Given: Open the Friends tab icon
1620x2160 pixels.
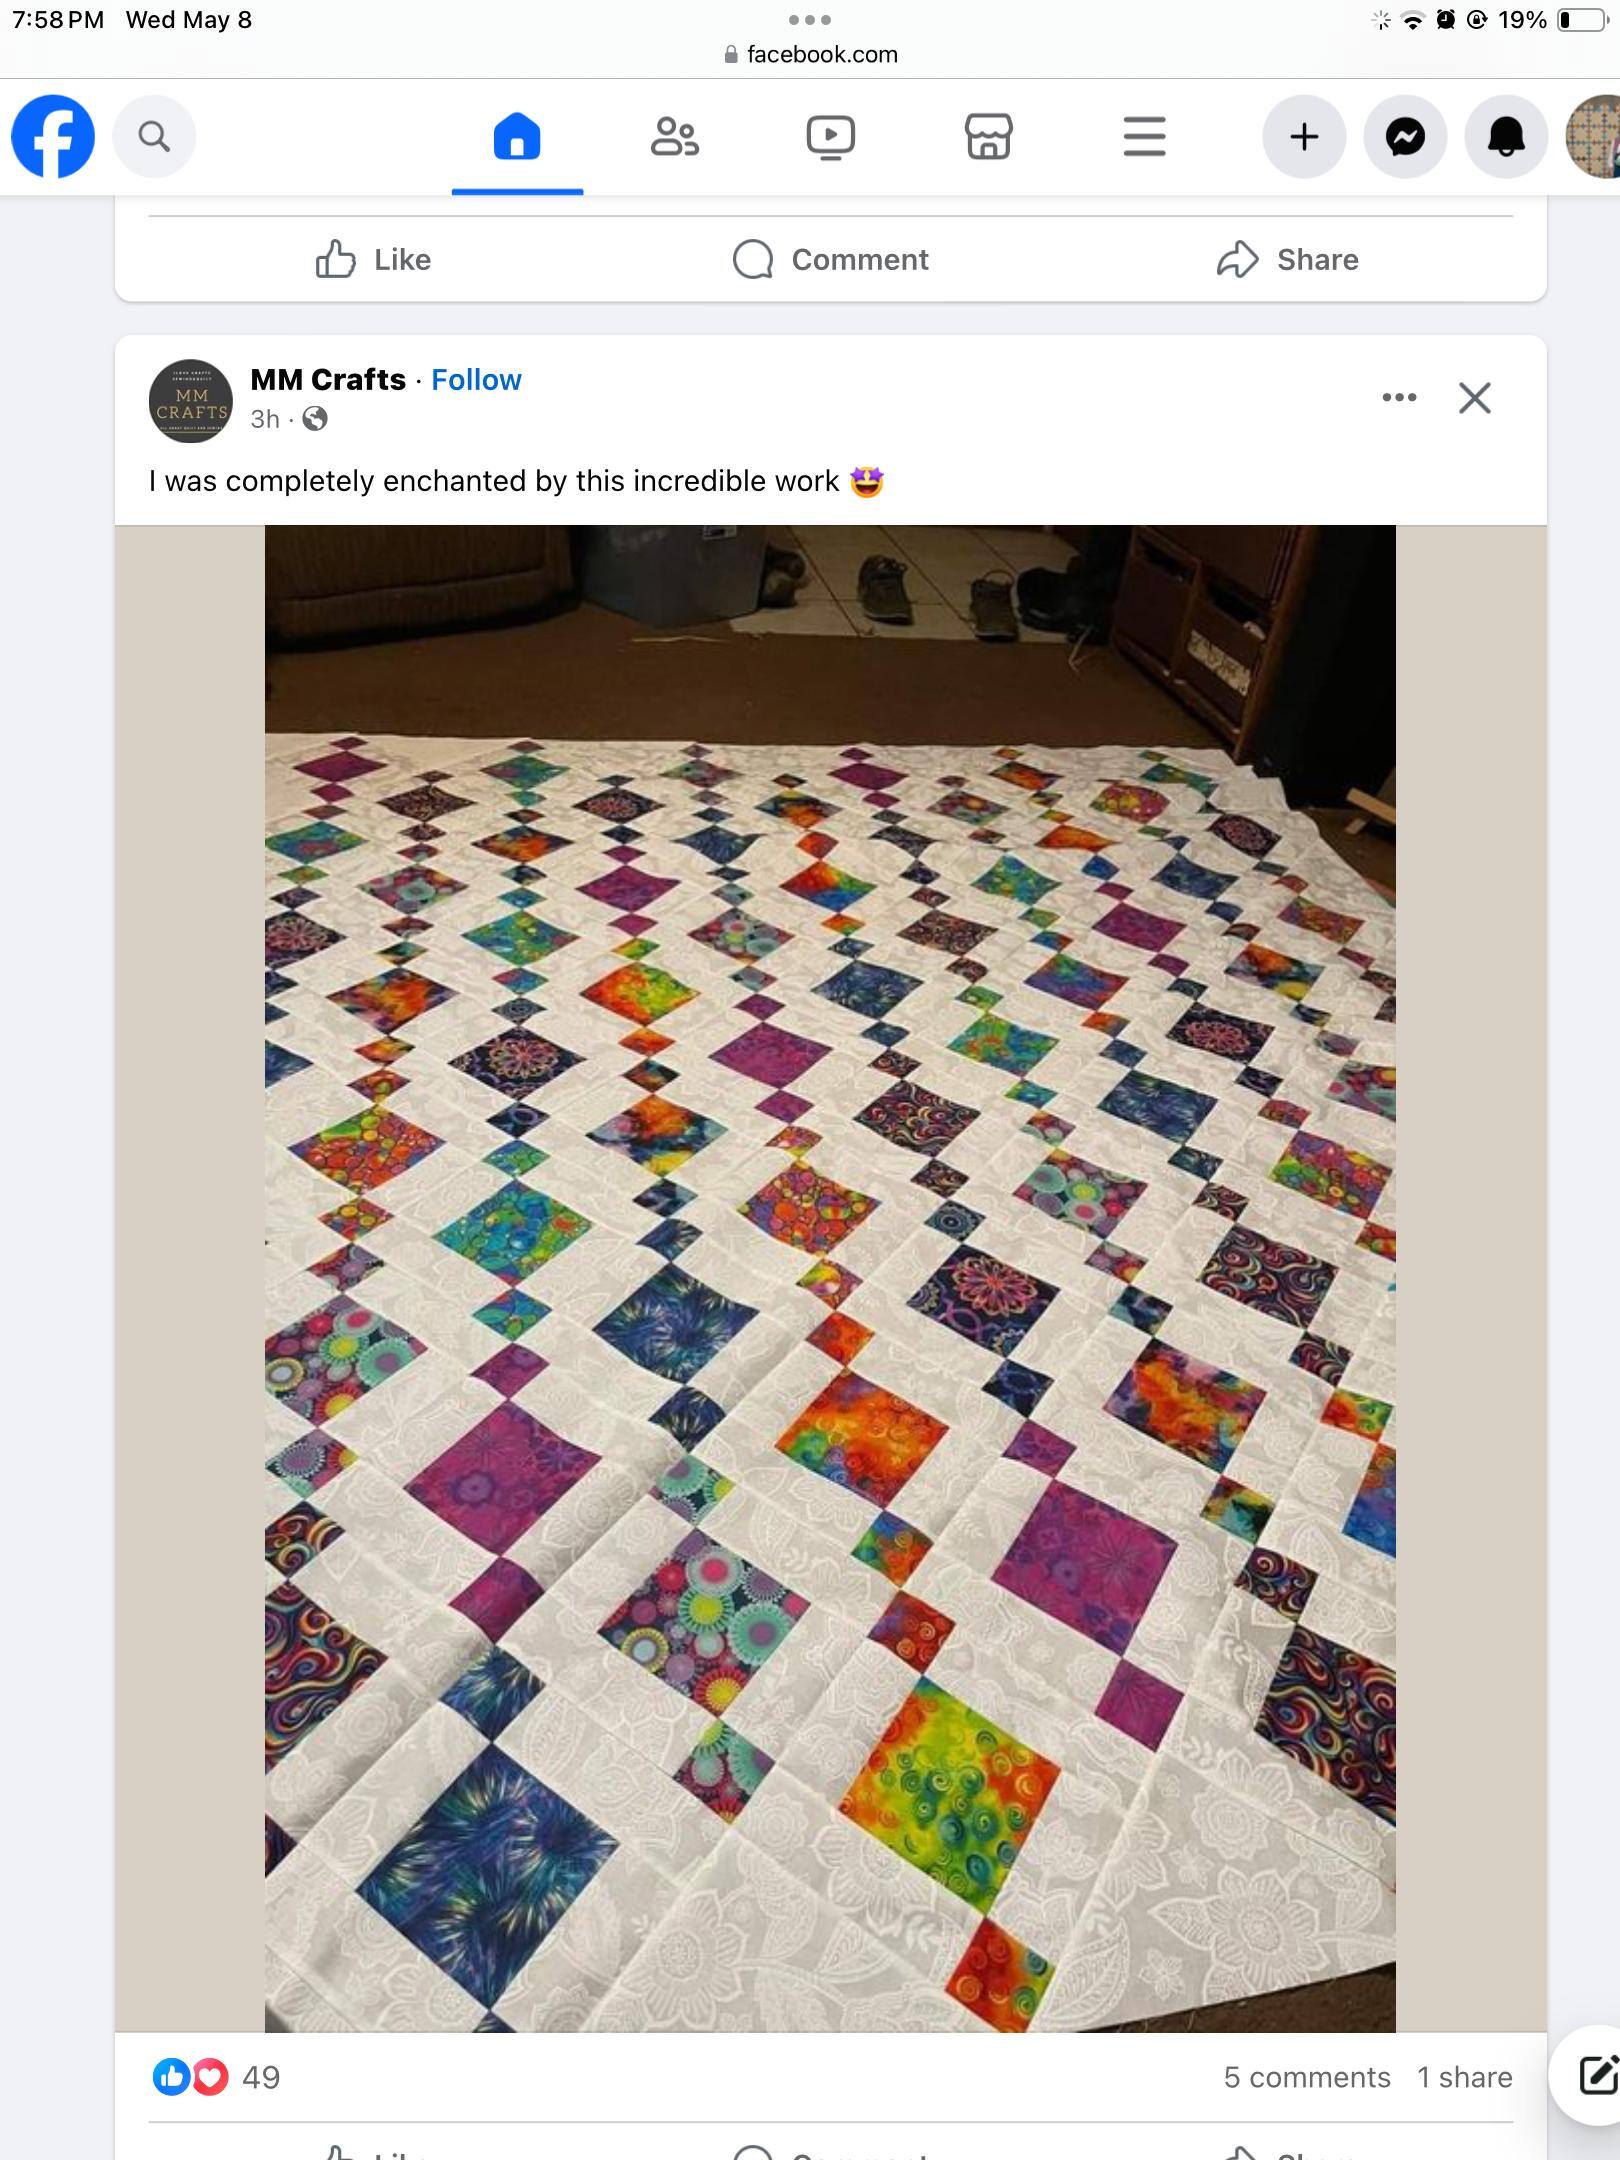Looking at the screenshot, I should click(675, 137).
